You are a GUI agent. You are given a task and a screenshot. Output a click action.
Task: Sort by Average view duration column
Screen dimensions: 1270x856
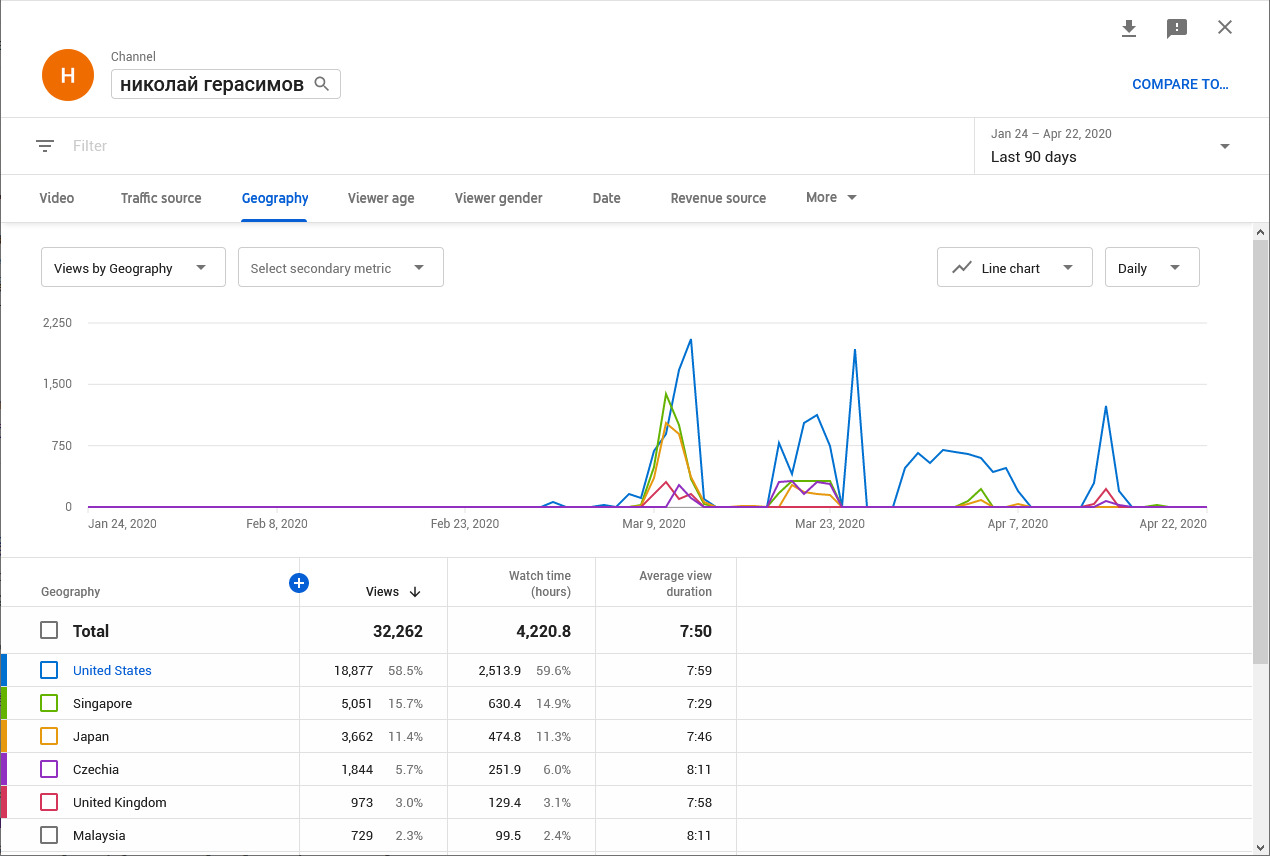click(675, 584)
